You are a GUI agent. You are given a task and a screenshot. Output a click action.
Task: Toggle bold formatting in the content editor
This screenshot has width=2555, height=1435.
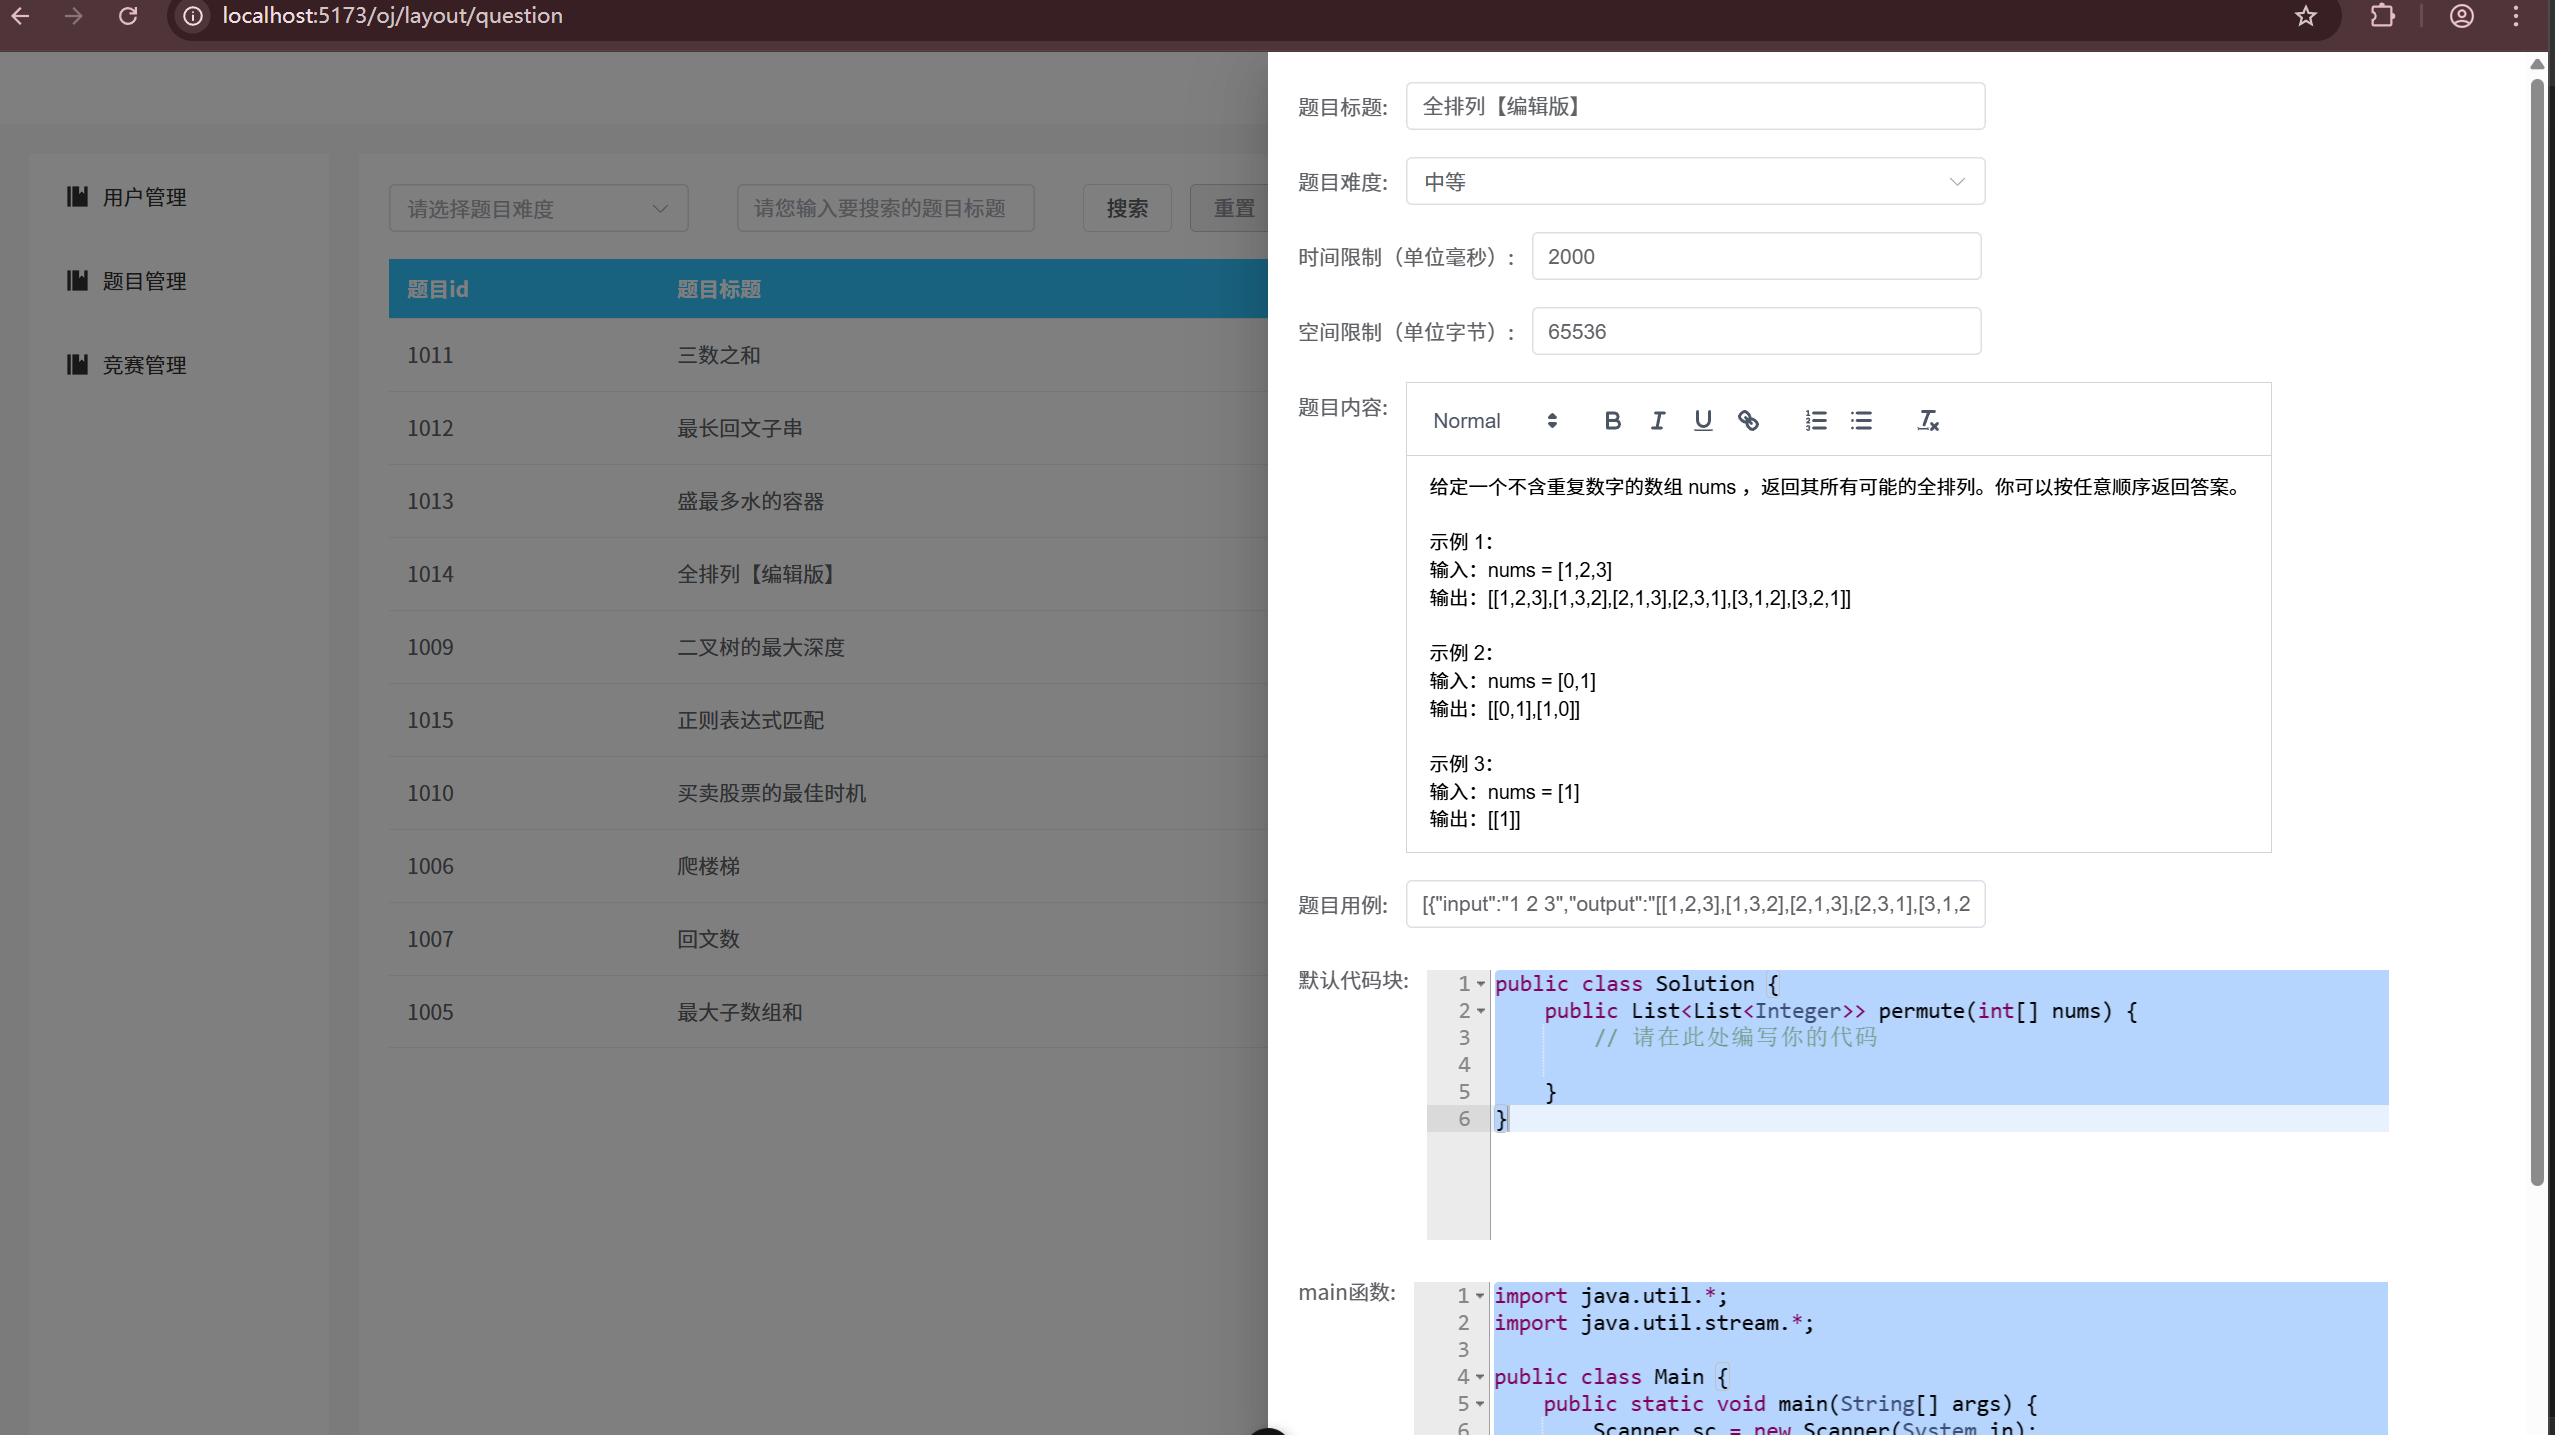pos(1611,420)
